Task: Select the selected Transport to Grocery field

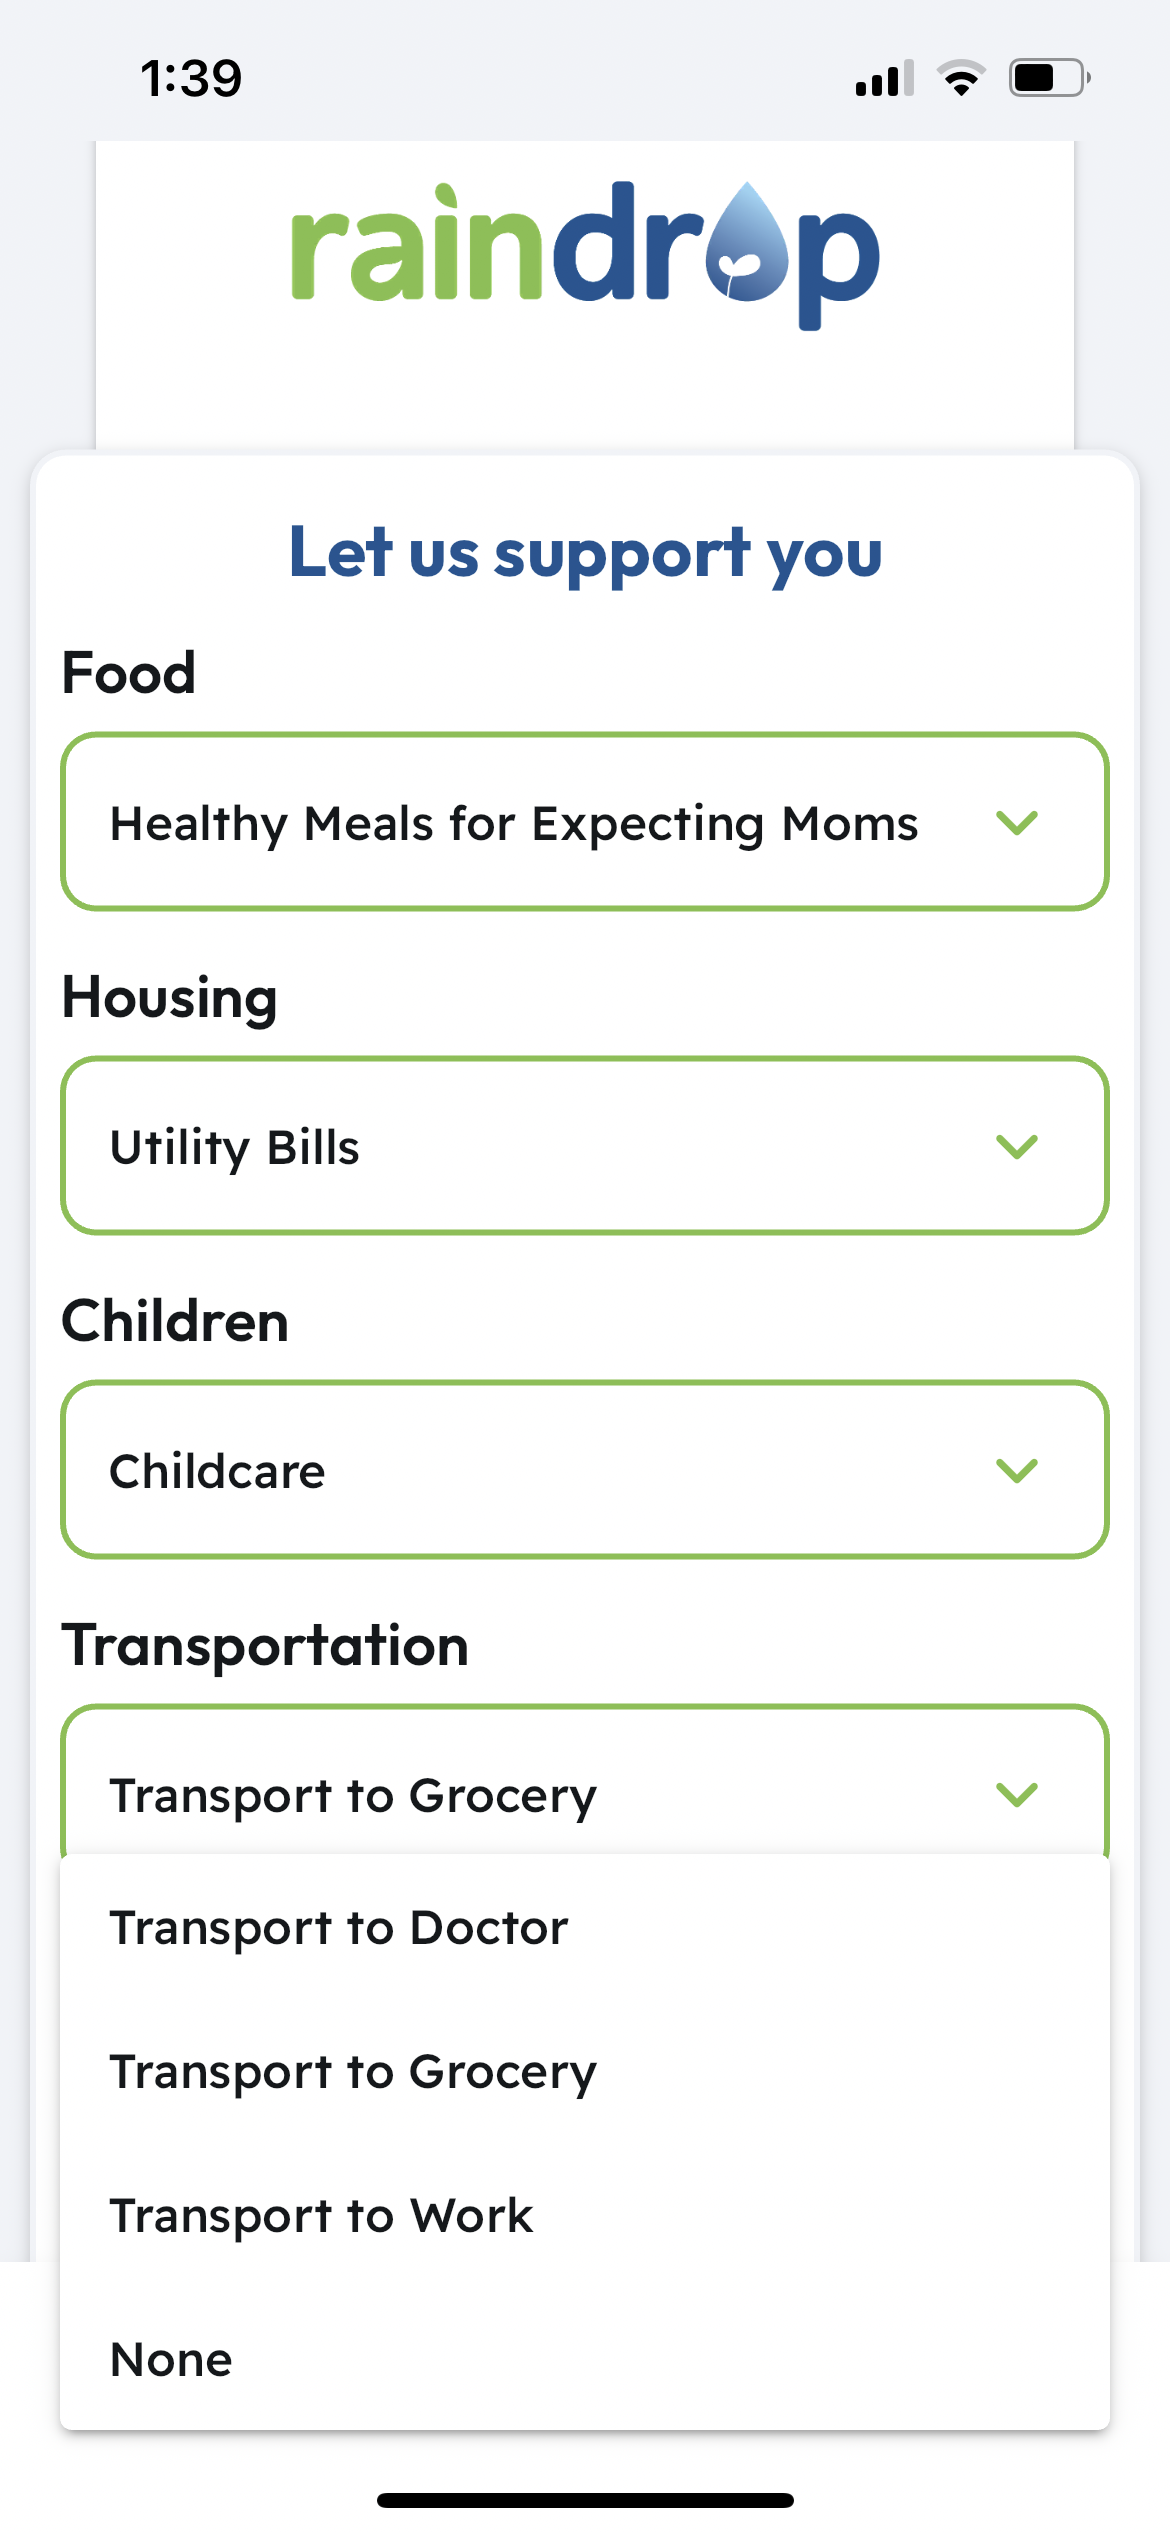Action: point(585,1782)
